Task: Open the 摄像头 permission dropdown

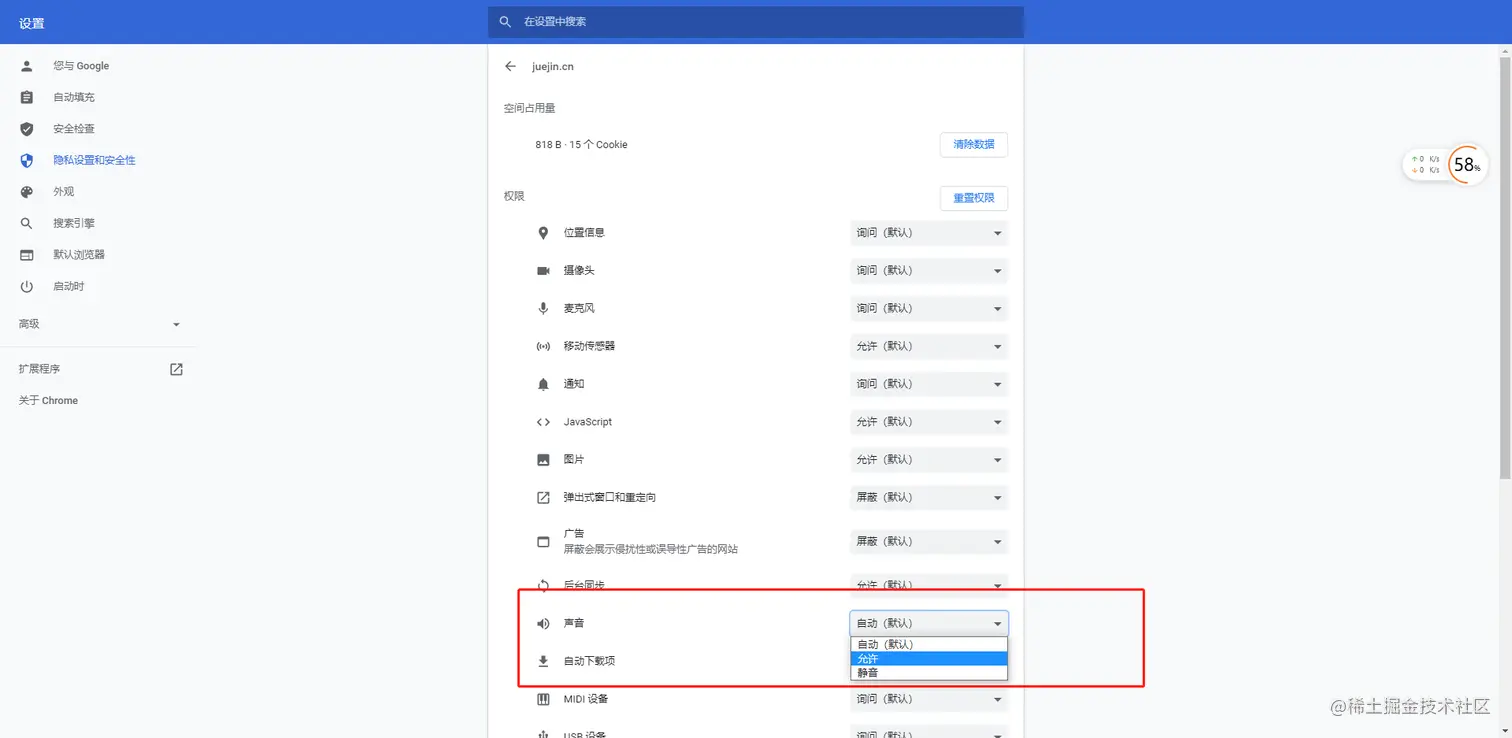Action: click(x=928, y=271)
